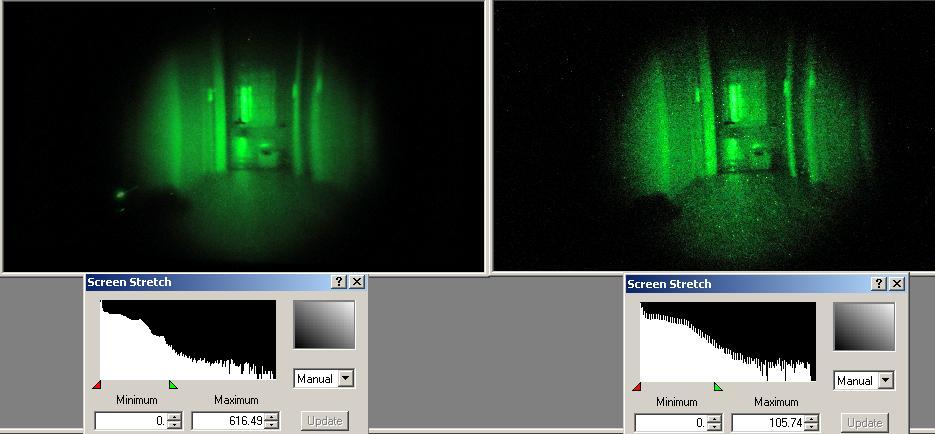Click the Maximum field showing 105.74
This screenshot has height=434, width=935.
click(x=768, y=423)
